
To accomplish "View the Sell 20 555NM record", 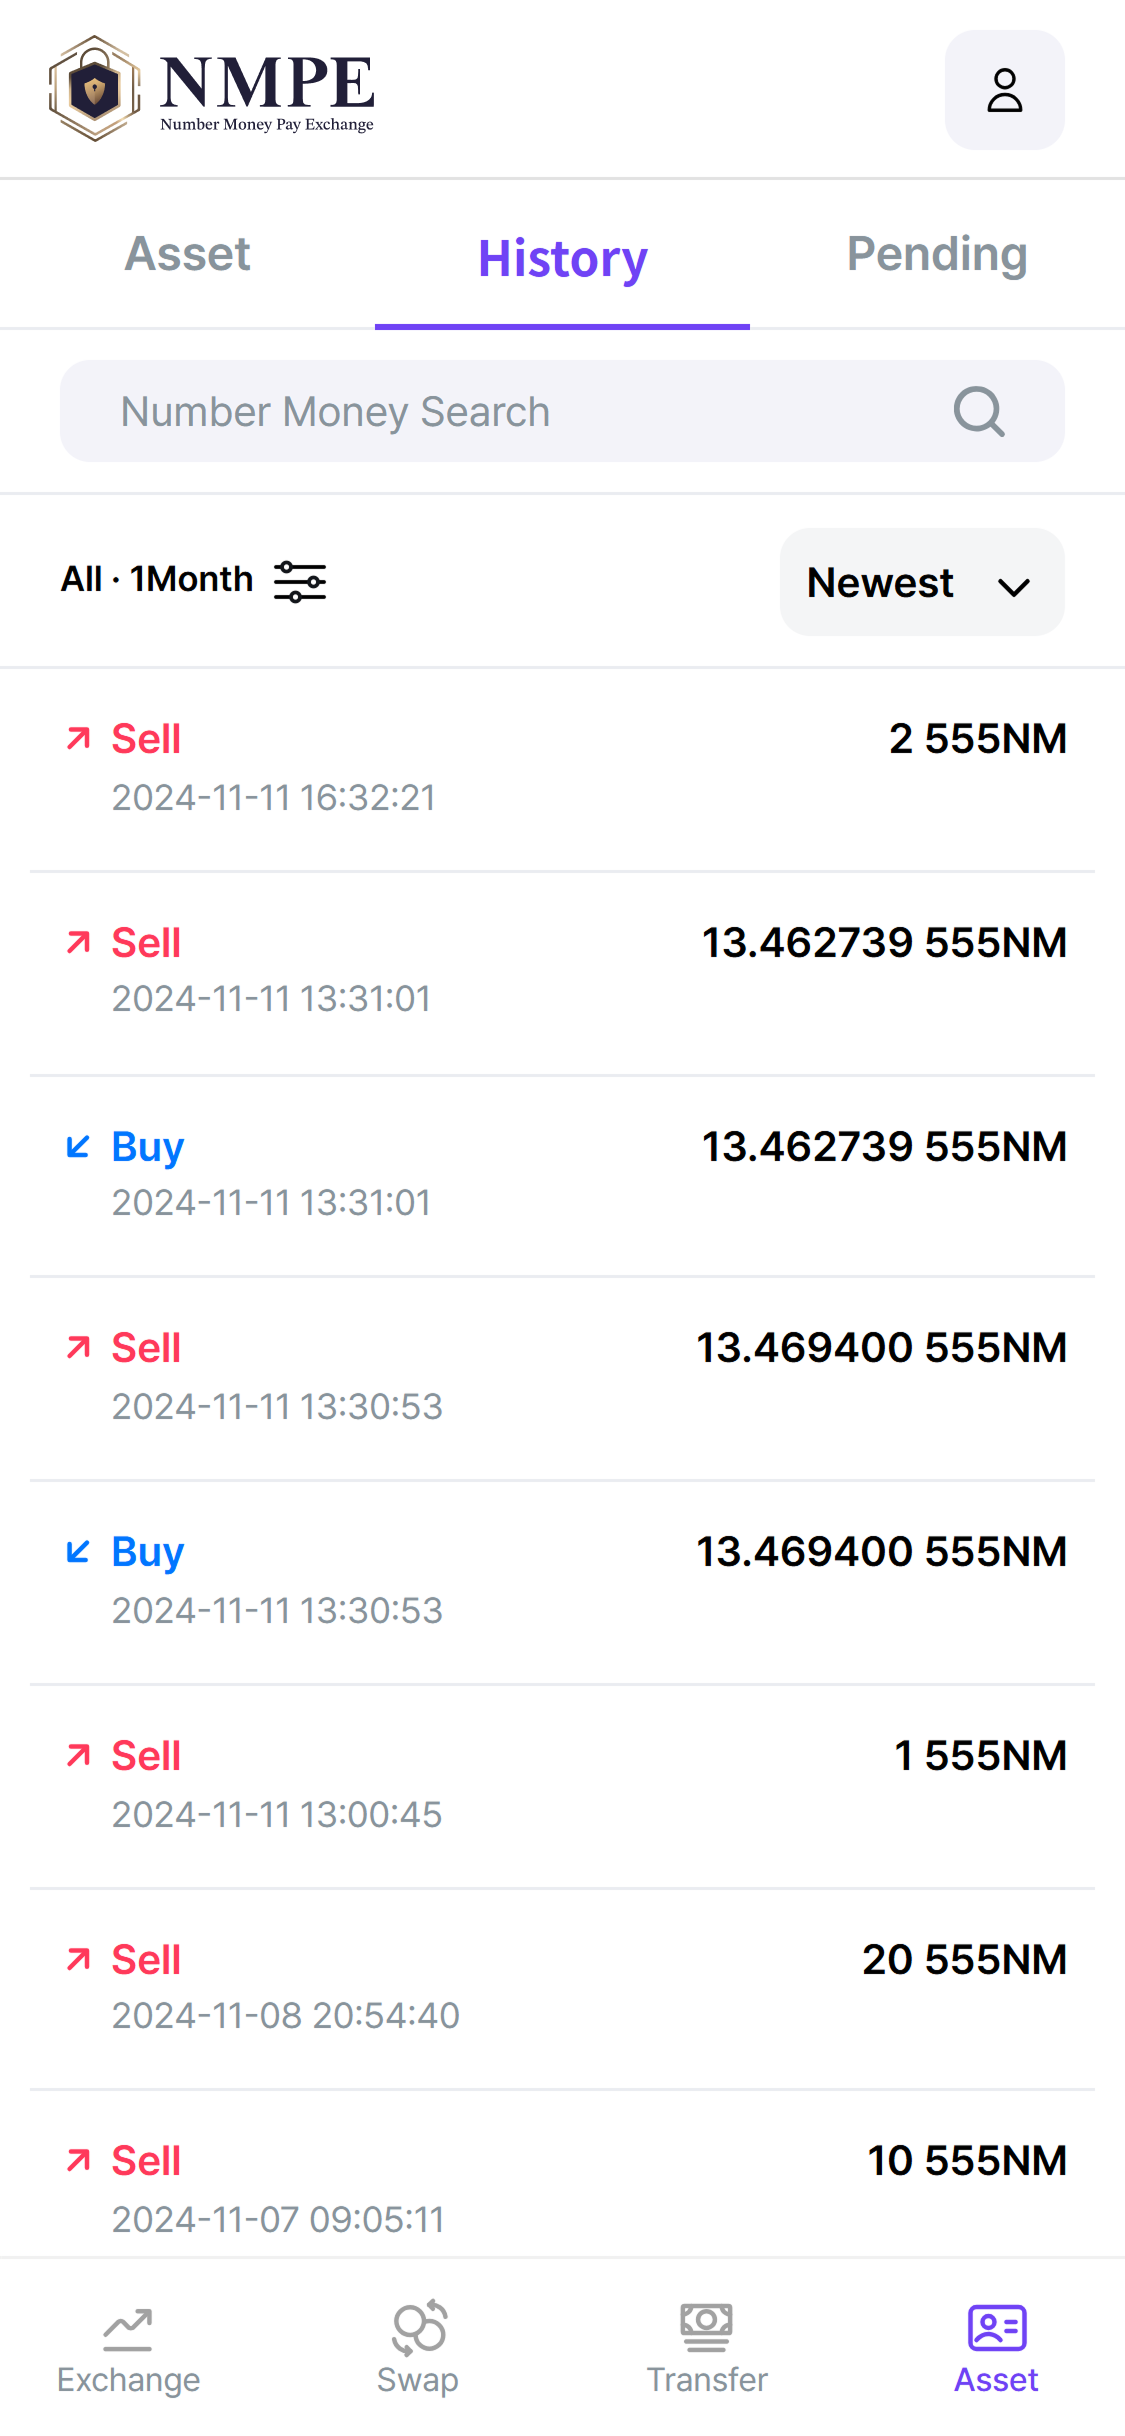I will (562, 1988).
